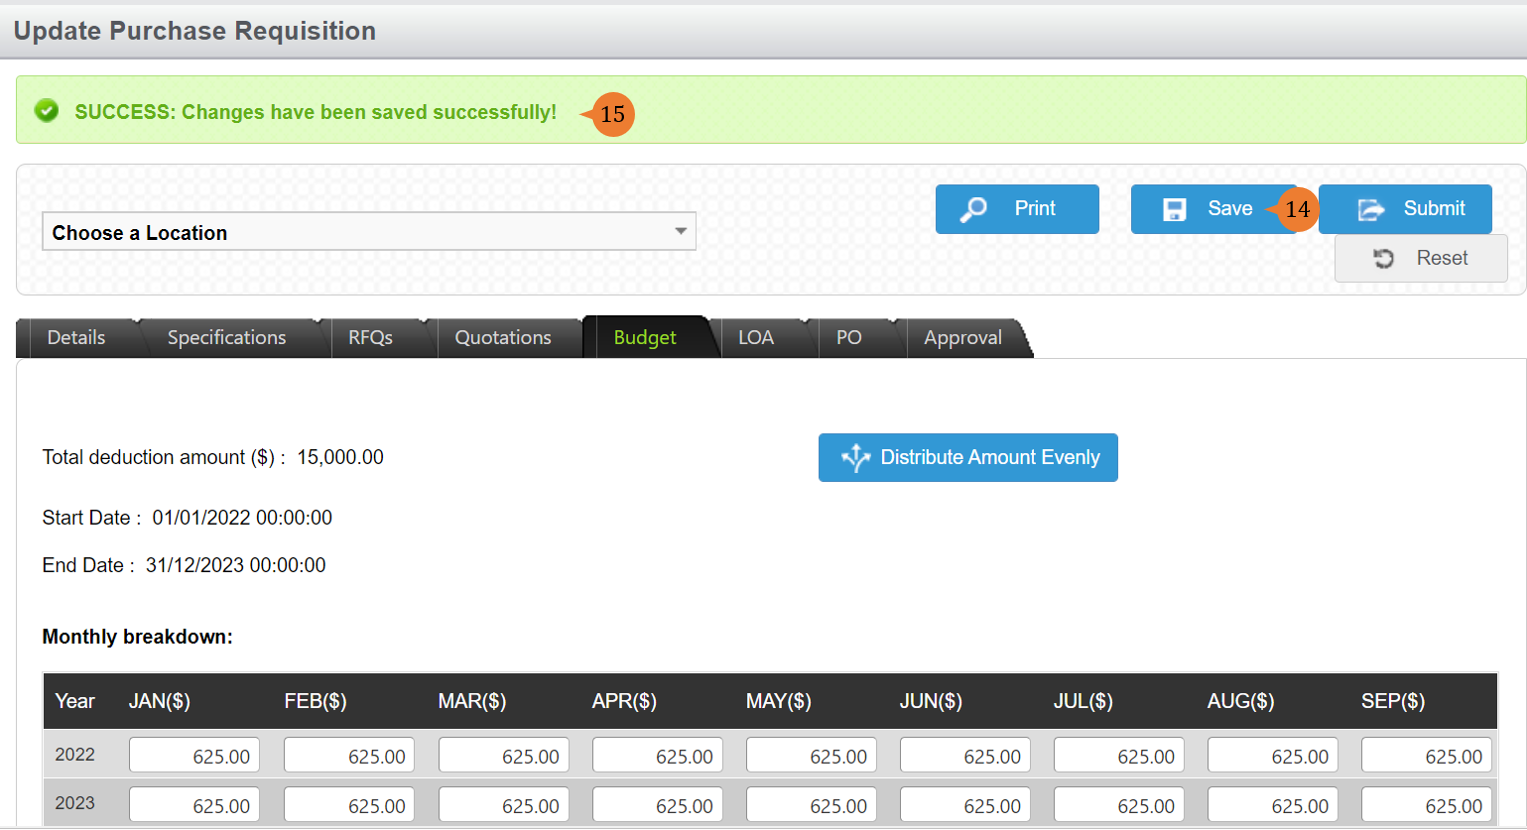Click the End Date 31/12/2023 text
Screen dimensions: 1527x830
184,565
